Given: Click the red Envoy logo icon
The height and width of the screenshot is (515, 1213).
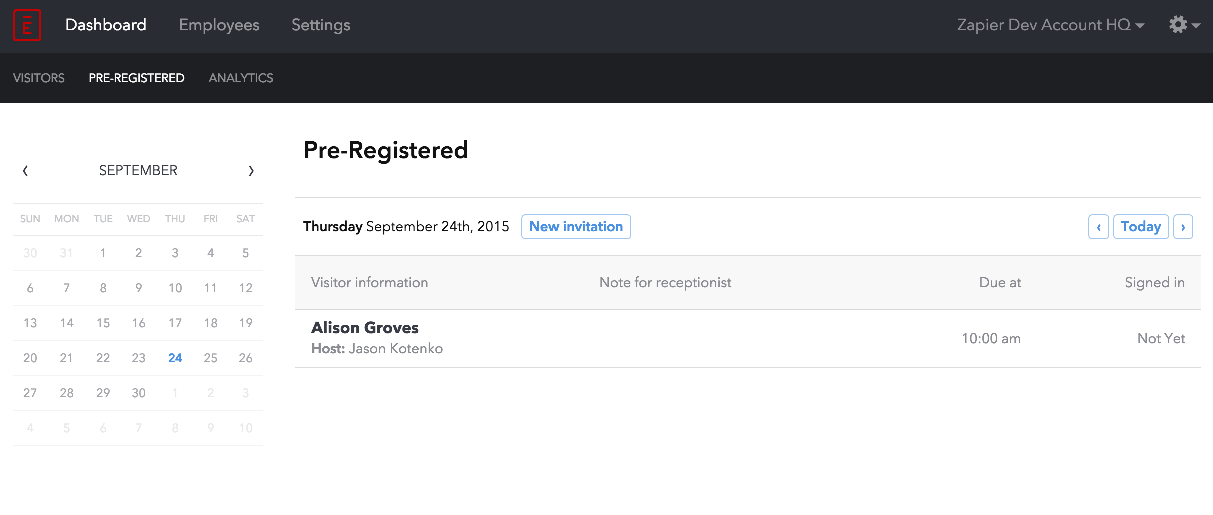Looking at the screenshot, I should [x=27, y=25].
